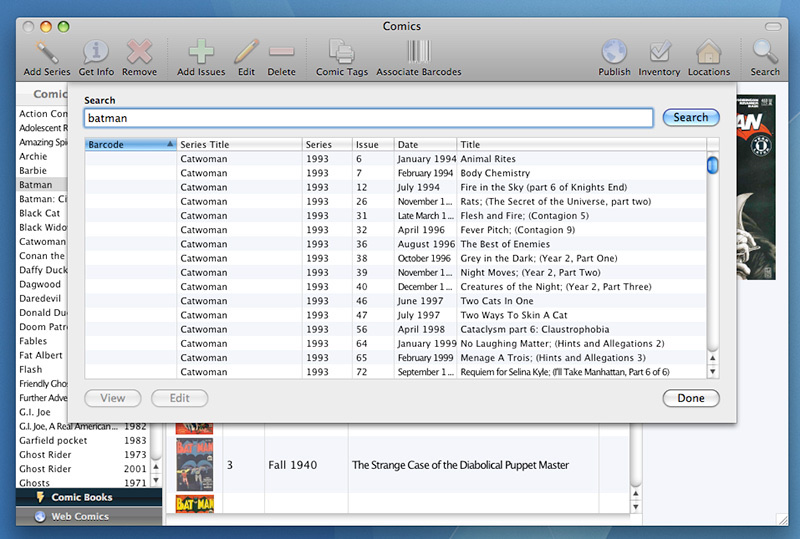Open Locations from the toolbar
800x539 pixels.
(x=708, y=52)
